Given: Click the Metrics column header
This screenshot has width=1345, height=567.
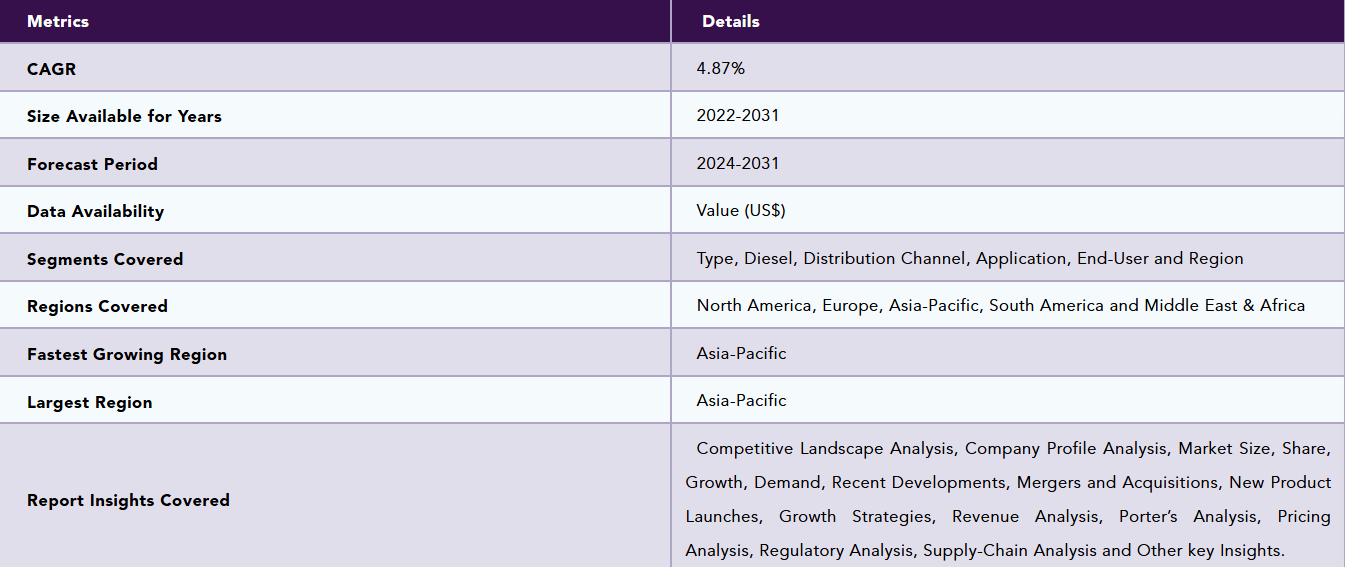Looking at the screenshot, I should 58,21.
